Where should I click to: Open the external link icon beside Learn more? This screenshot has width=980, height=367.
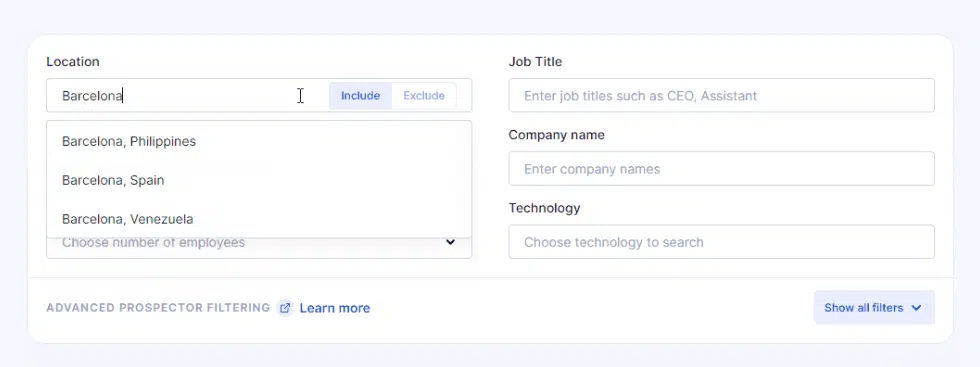(285, 308)
